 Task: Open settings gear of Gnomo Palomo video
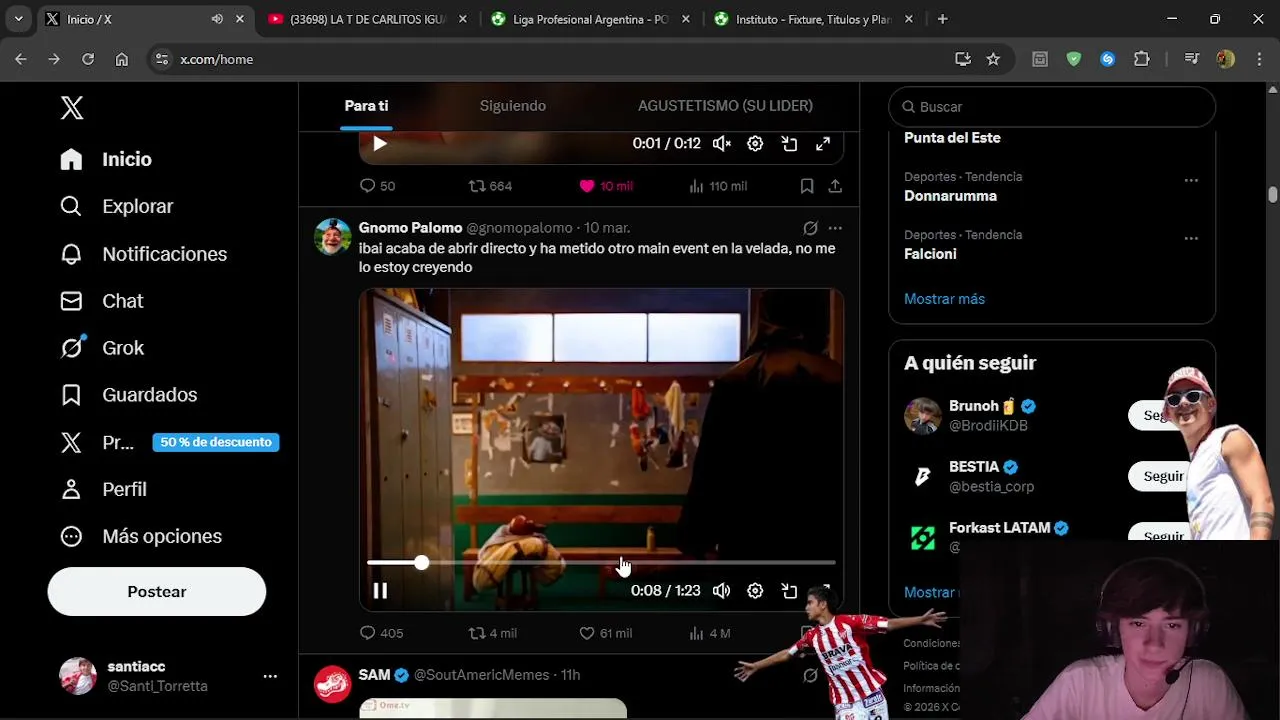pos(756,591)
